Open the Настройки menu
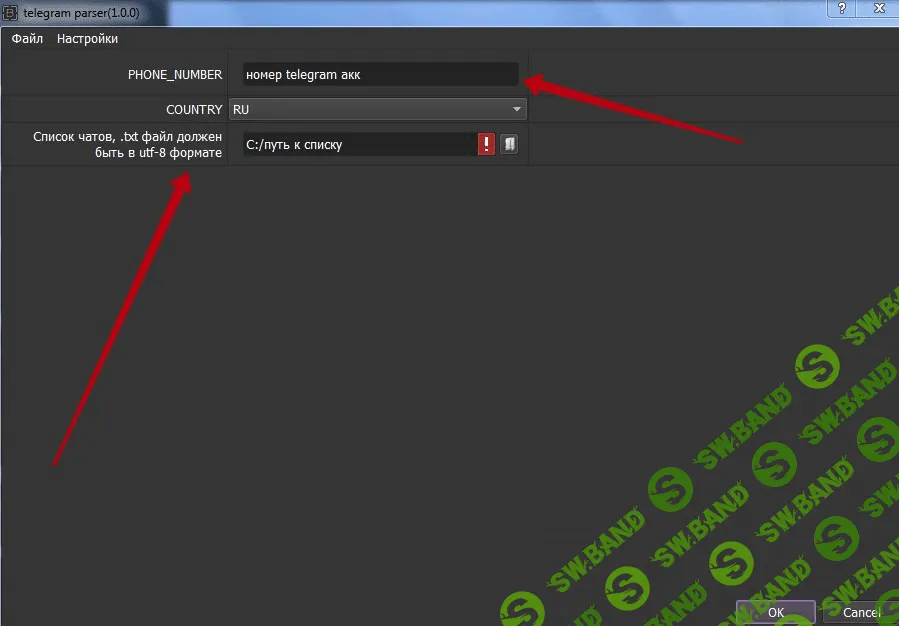 (x=87, y=39)
